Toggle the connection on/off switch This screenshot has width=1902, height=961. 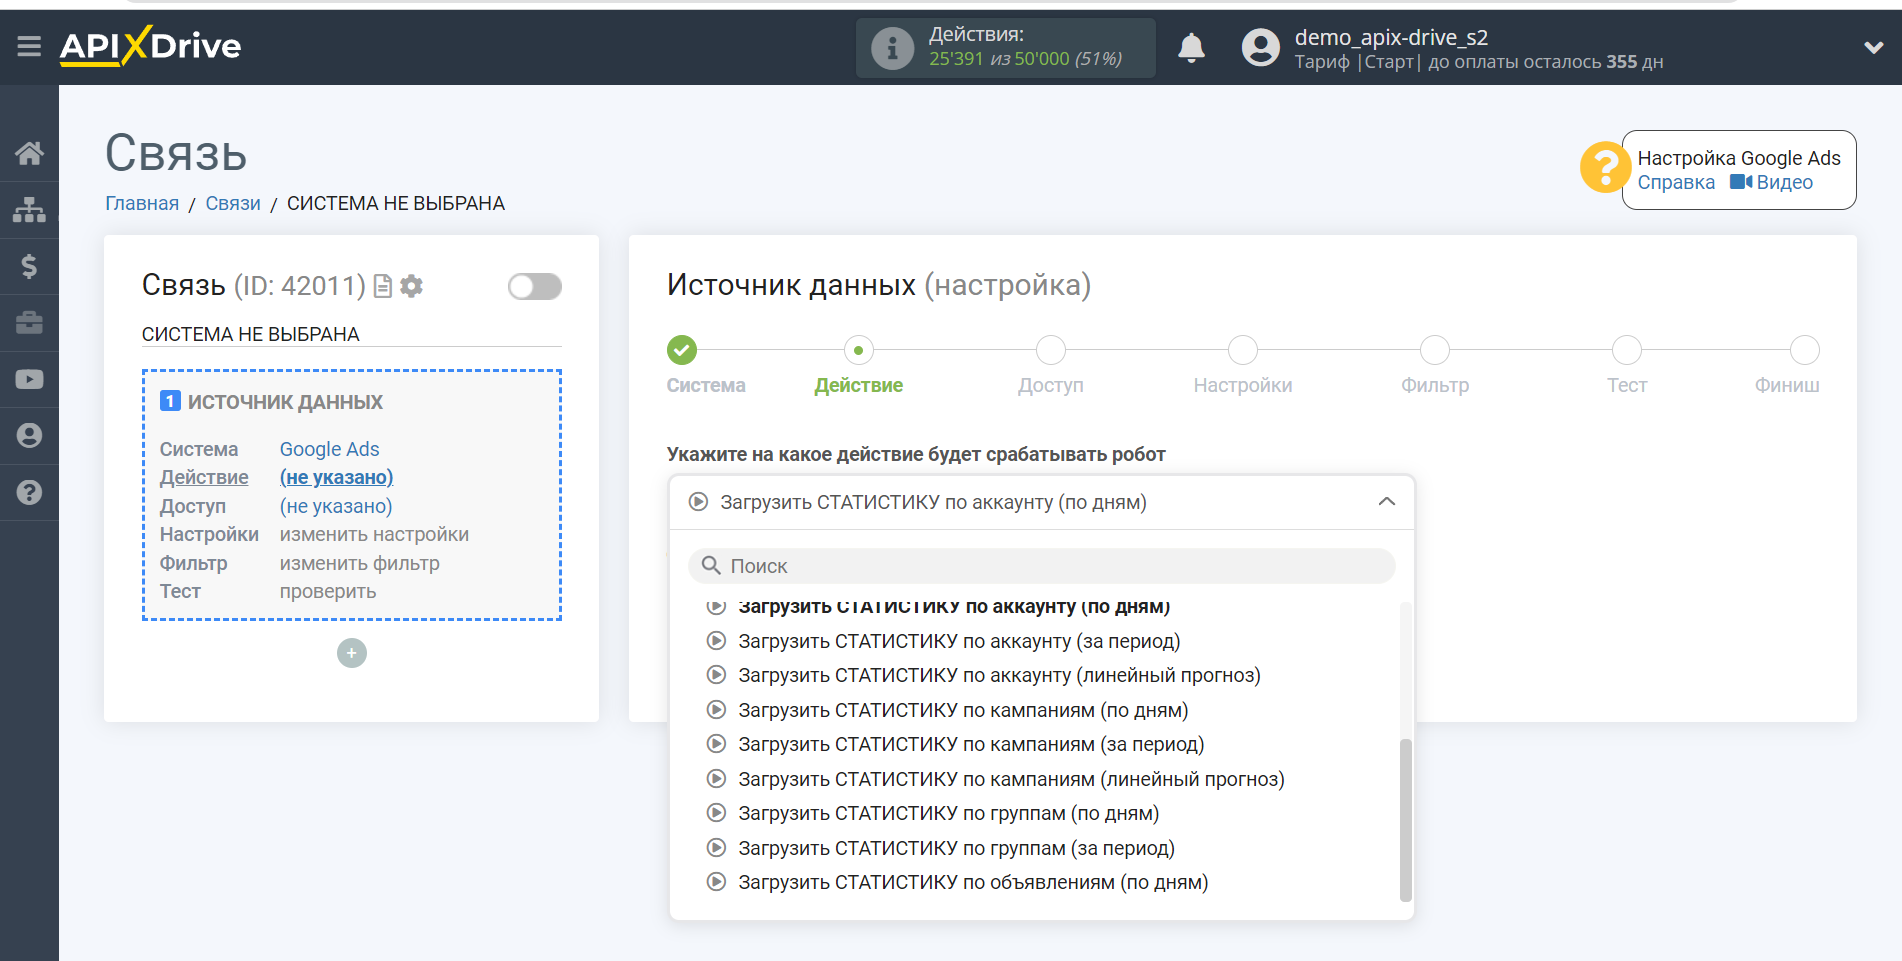534,287
